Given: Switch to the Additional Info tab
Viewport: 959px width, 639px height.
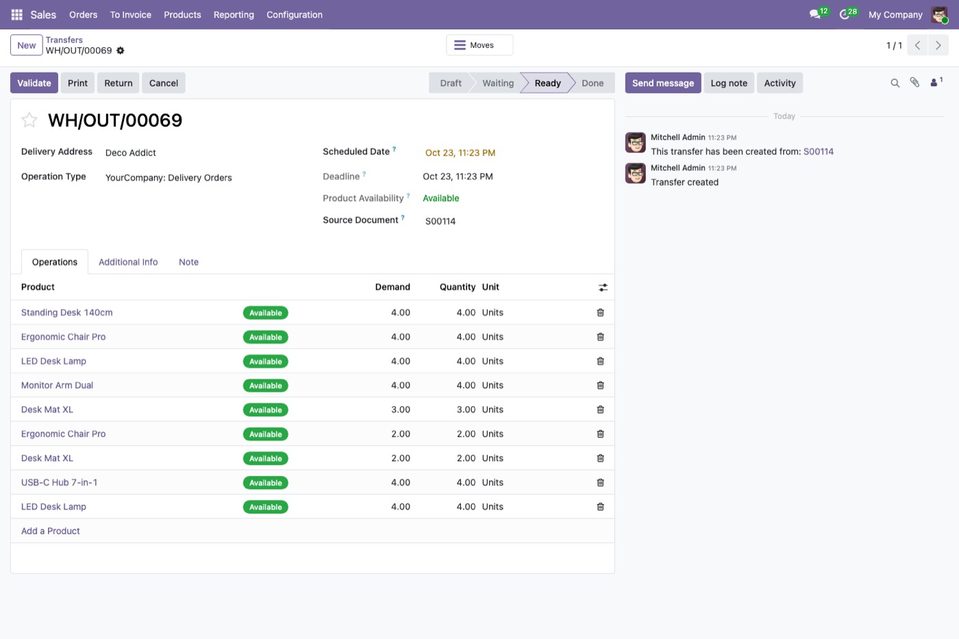Looking at the screenshot, I should click(x=128, y=262).
